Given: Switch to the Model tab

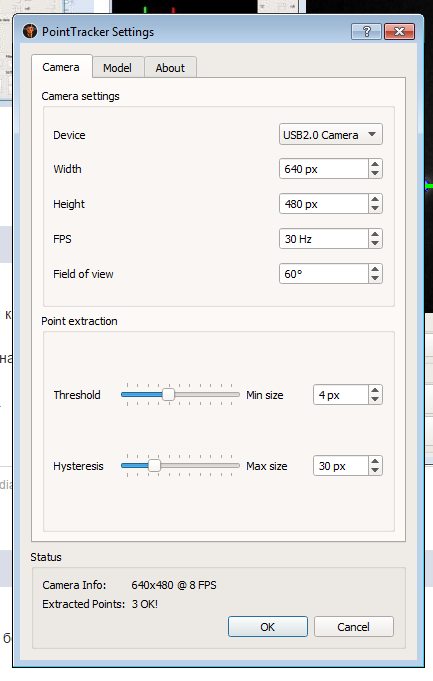Looking at the screenshot, I should tap(117, 68).
